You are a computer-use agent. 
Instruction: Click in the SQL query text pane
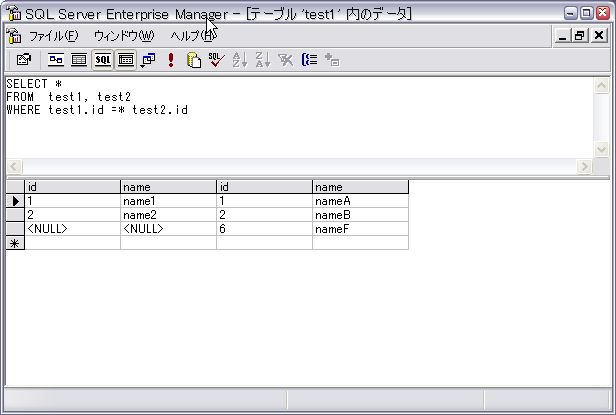tap(300, 125)
